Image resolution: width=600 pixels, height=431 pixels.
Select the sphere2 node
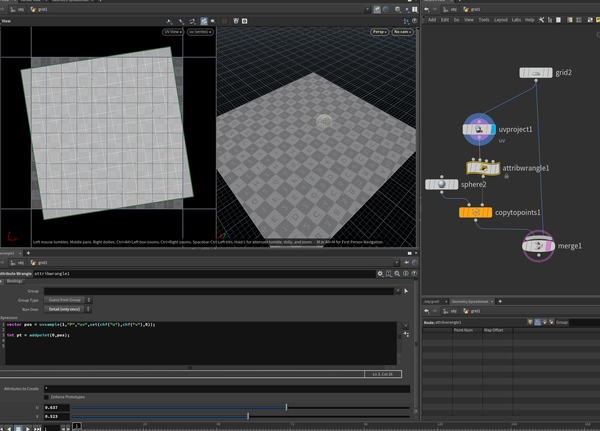(441, 184)
